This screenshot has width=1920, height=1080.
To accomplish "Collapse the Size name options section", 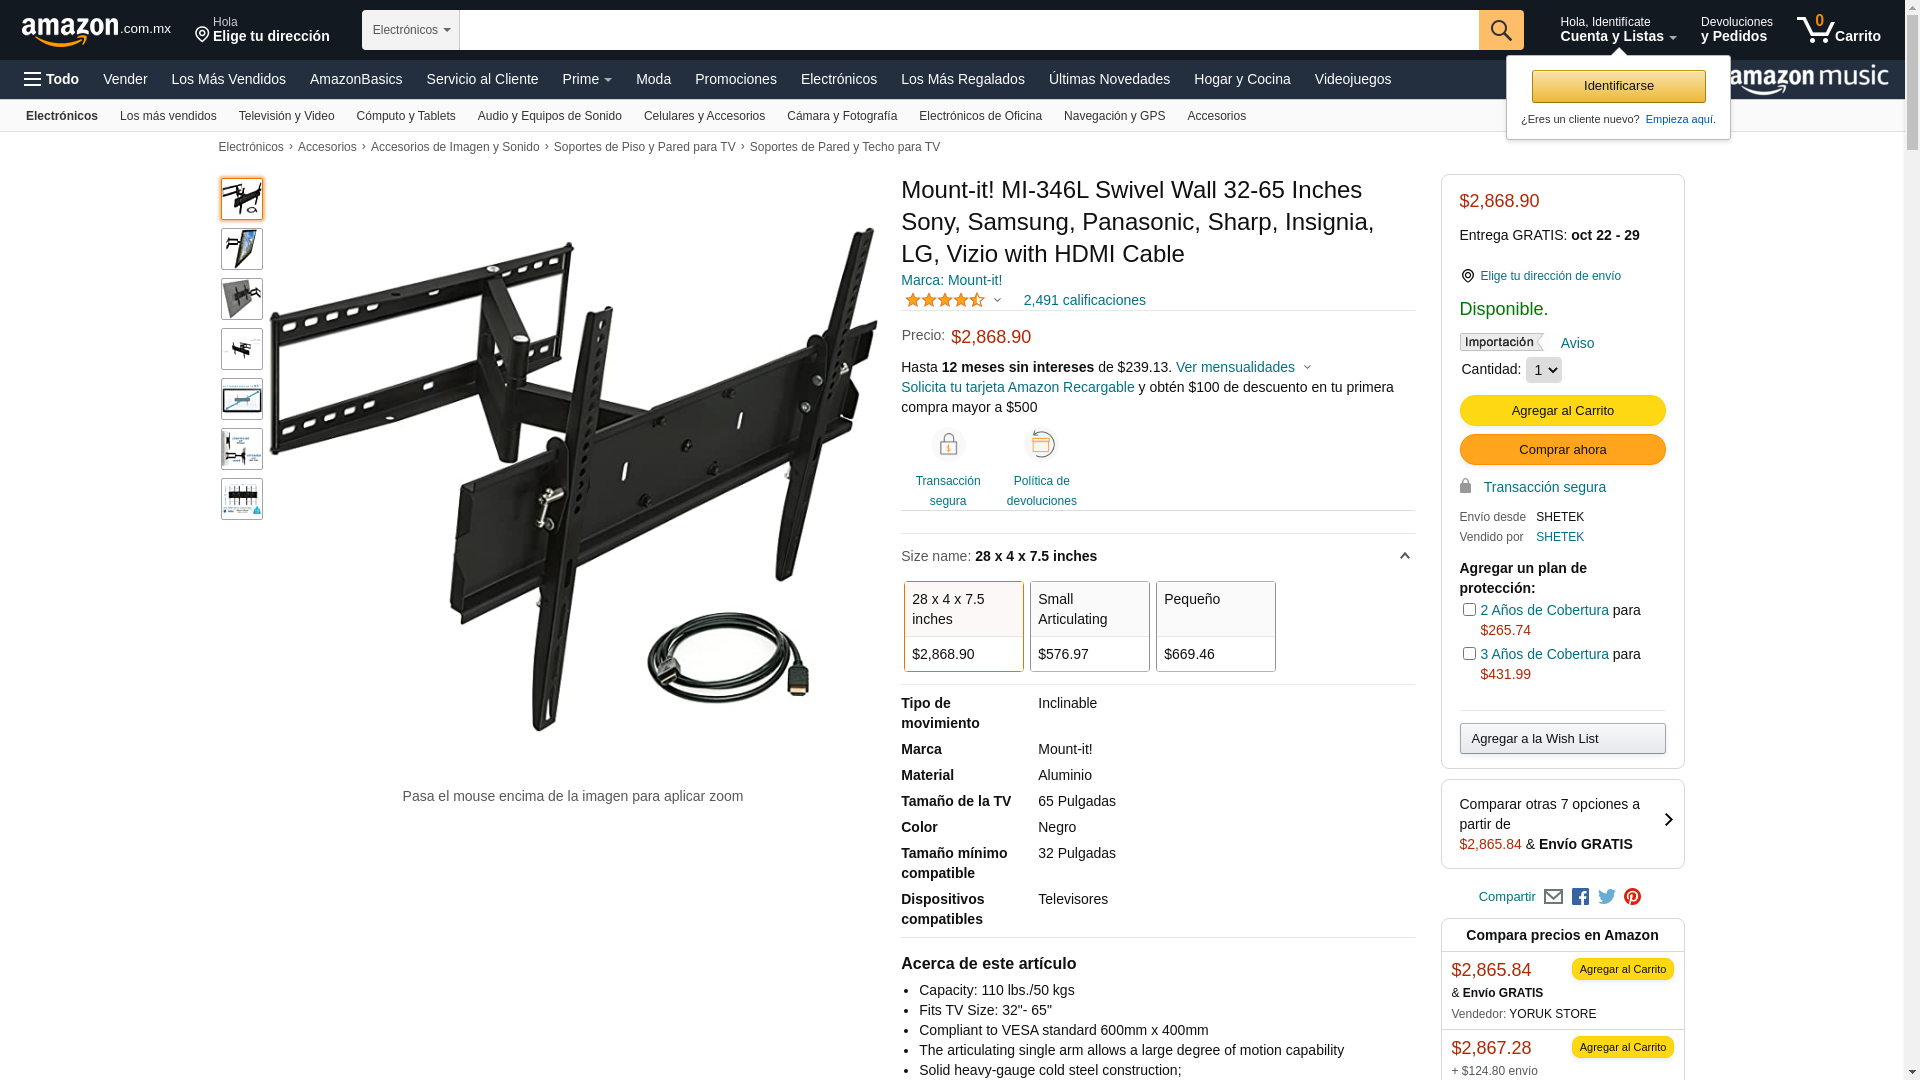I will click(x=1404, y=556).
